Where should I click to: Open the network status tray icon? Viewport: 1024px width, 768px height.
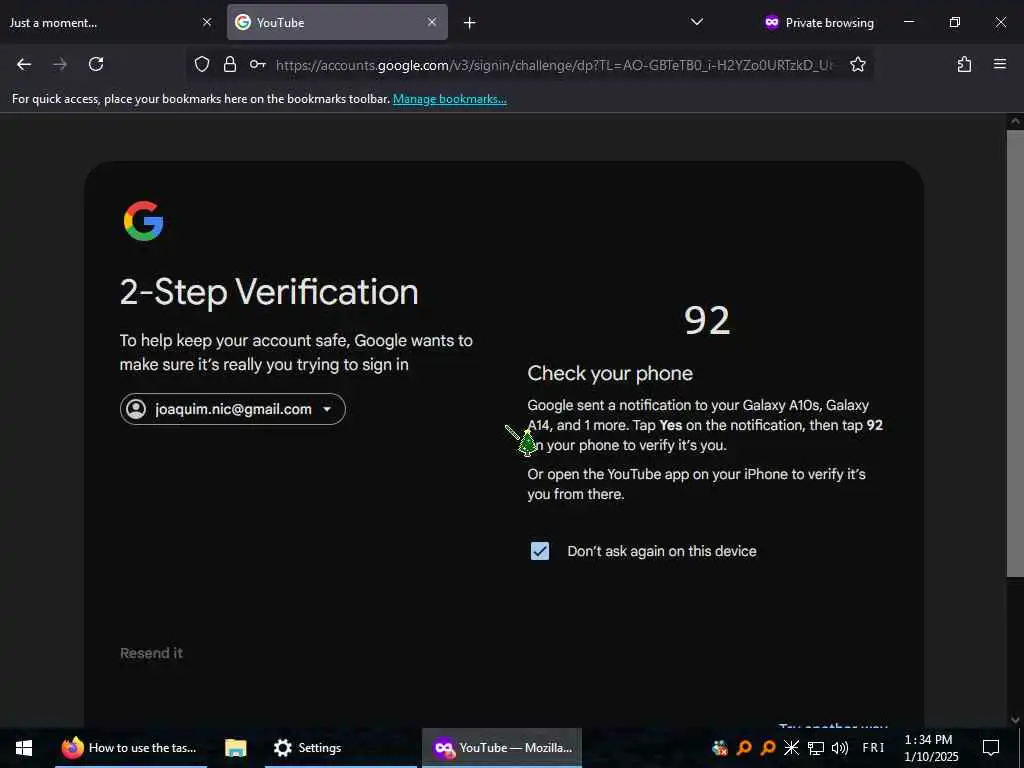point(816,748)
